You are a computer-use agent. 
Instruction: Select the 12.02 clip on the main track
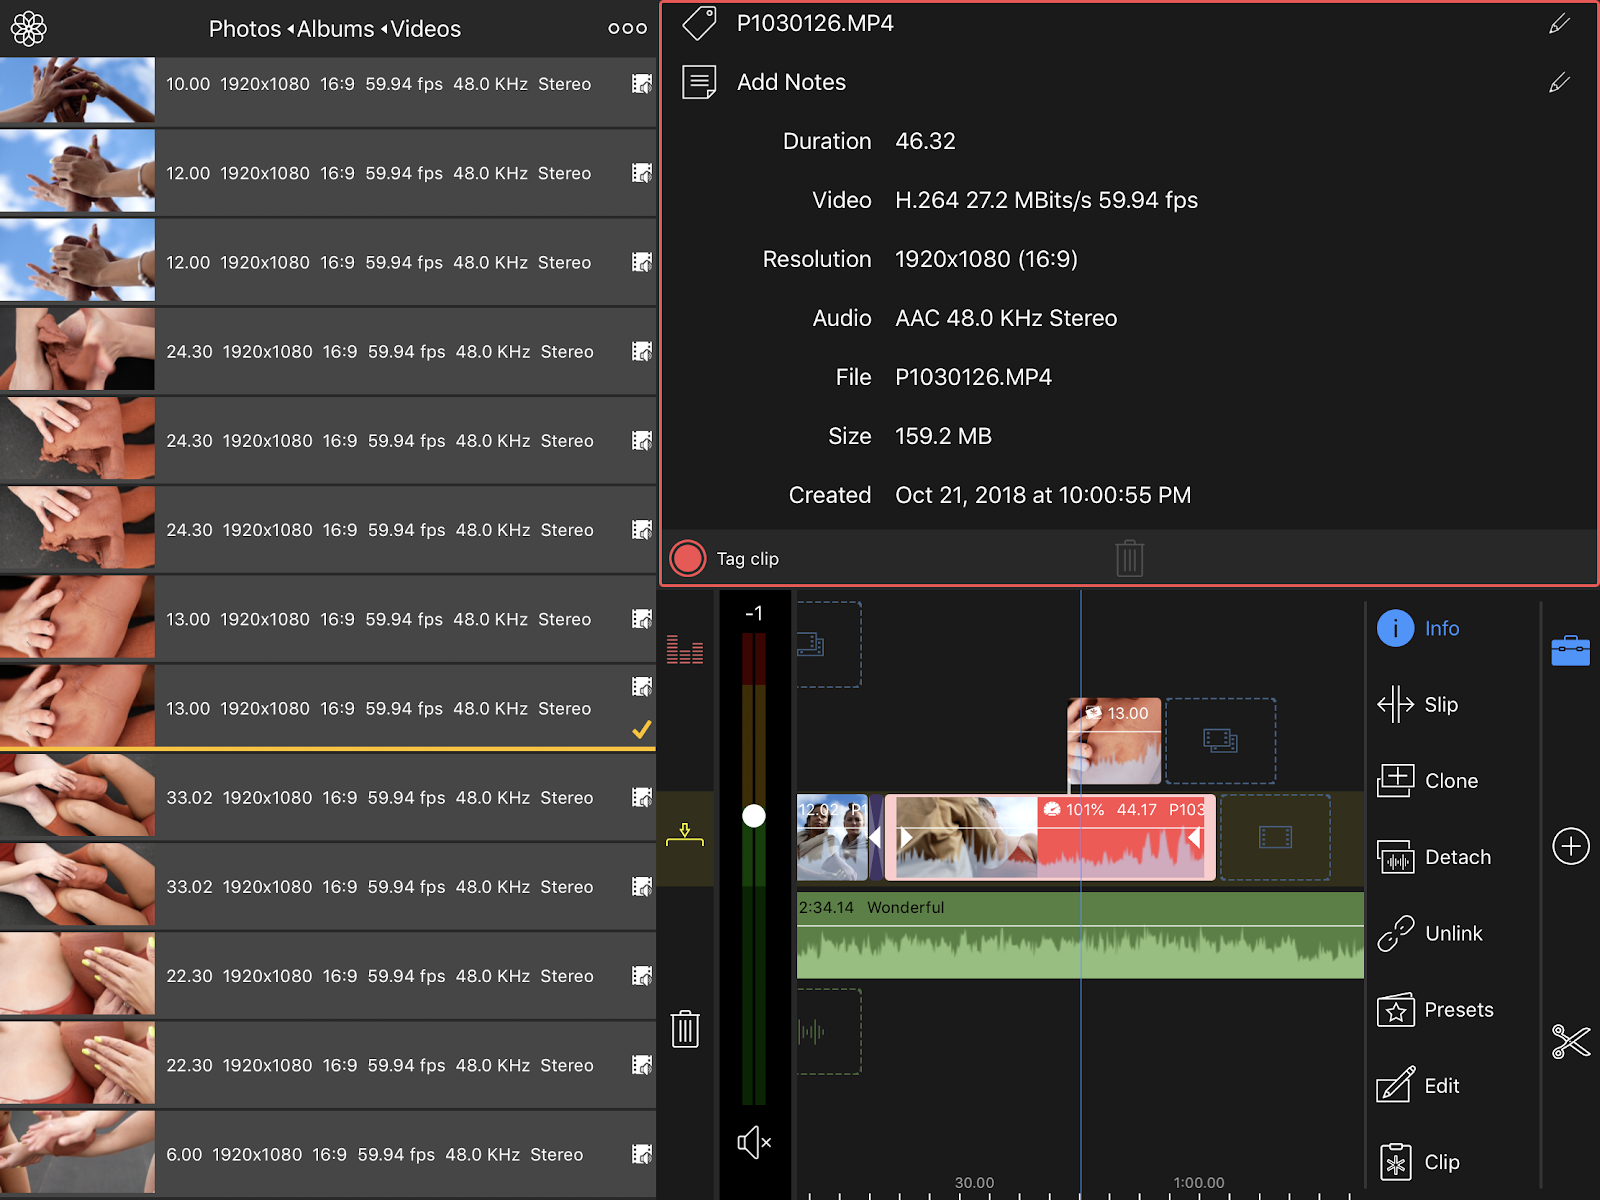pyautogui.click(x=832, y=837)
